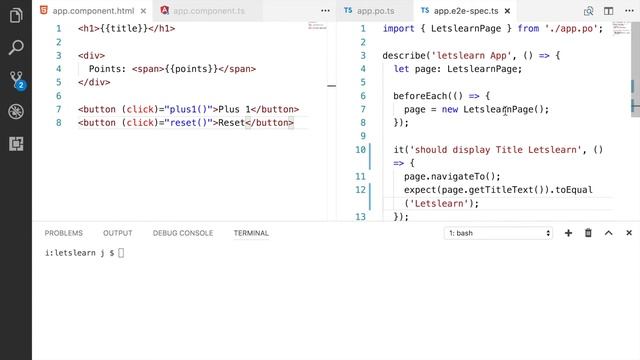The width and height of the screenshot is (640, 360).
Task: Show the PROBLEMS panel
Action: (x=64, y=233)
